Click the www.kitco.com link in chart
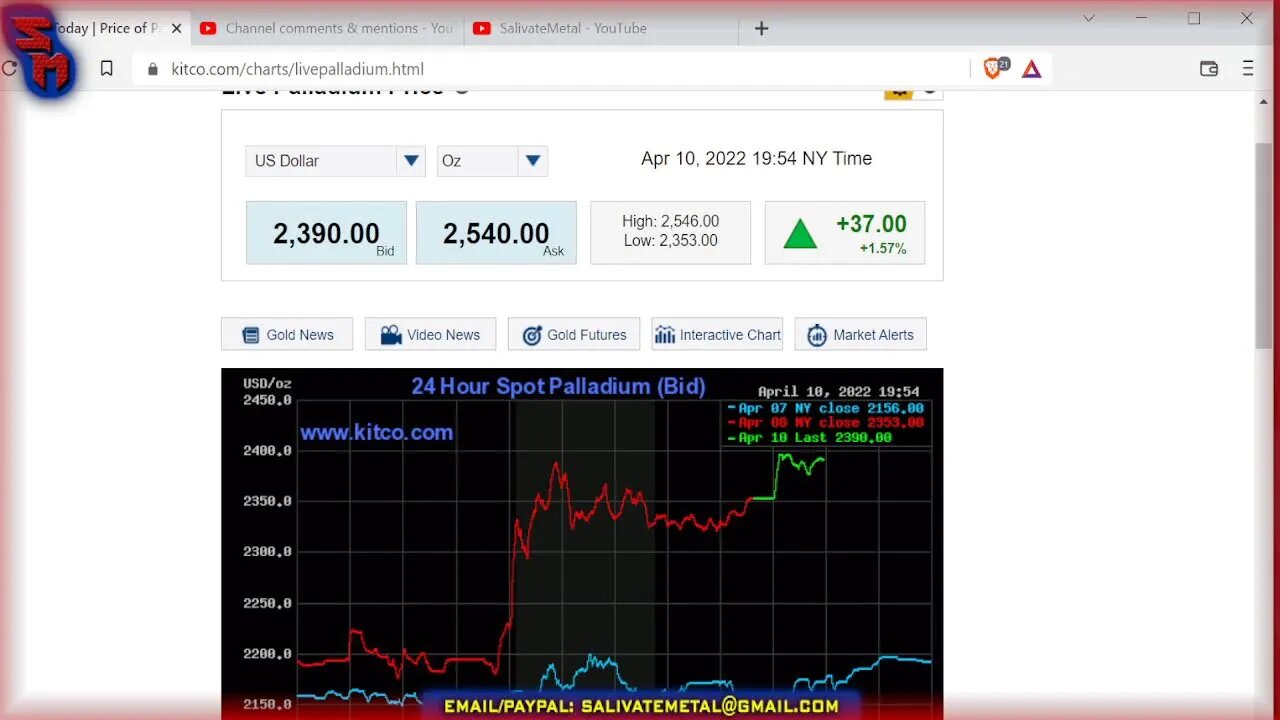Viewport: 1280px width, 720px height. click(377, 432)
